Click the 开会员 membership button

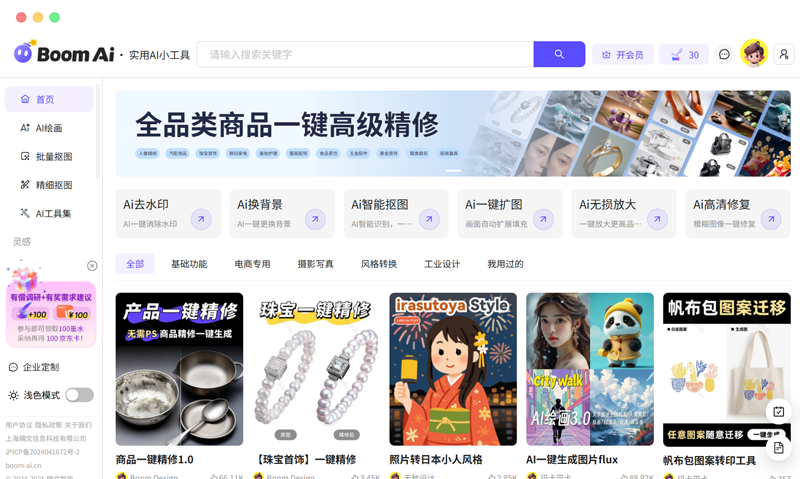623,55
